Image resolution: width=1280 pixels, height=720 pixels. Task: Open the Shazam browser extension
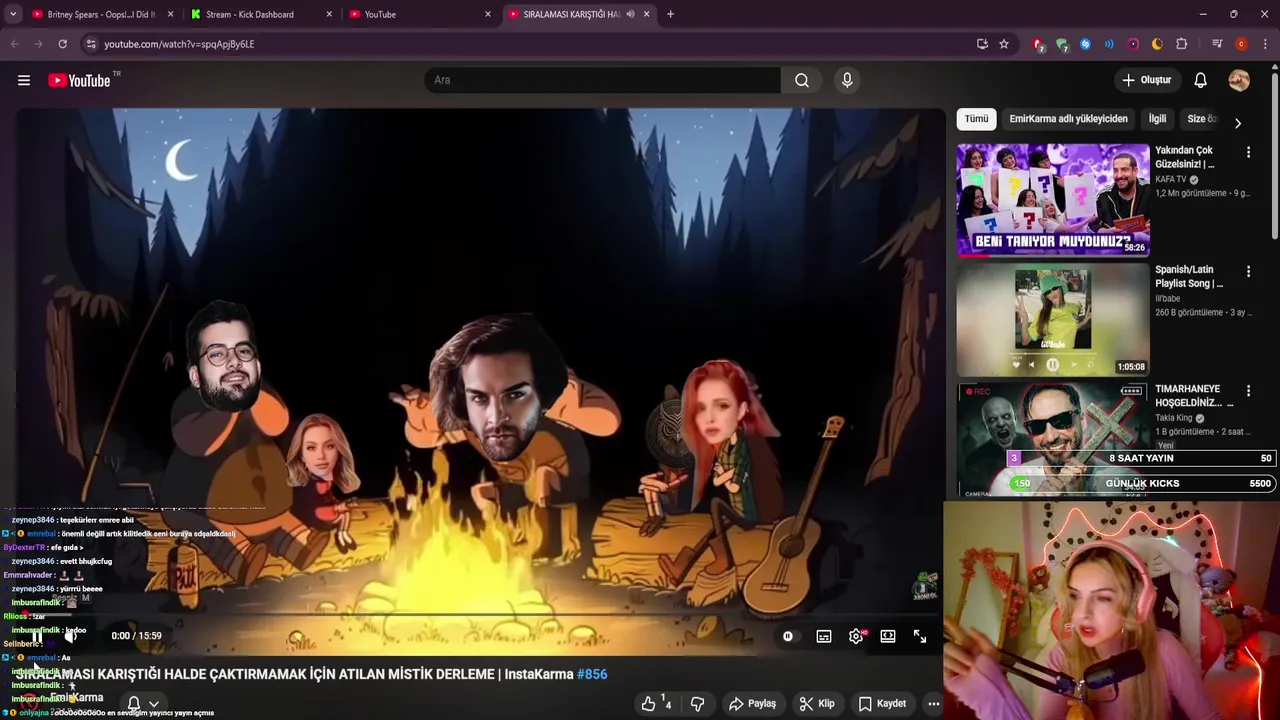pyautogui.click(x=1085, y=44)
